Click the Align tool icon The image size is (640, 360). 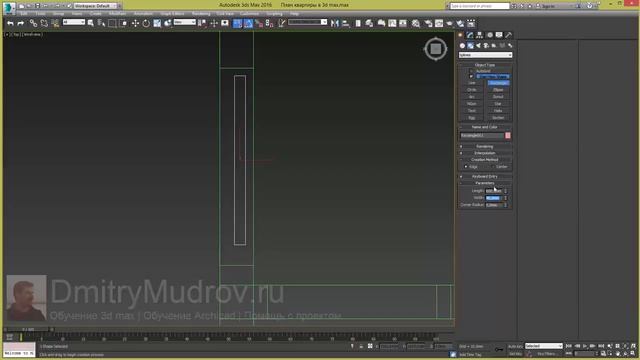[346, 23]
